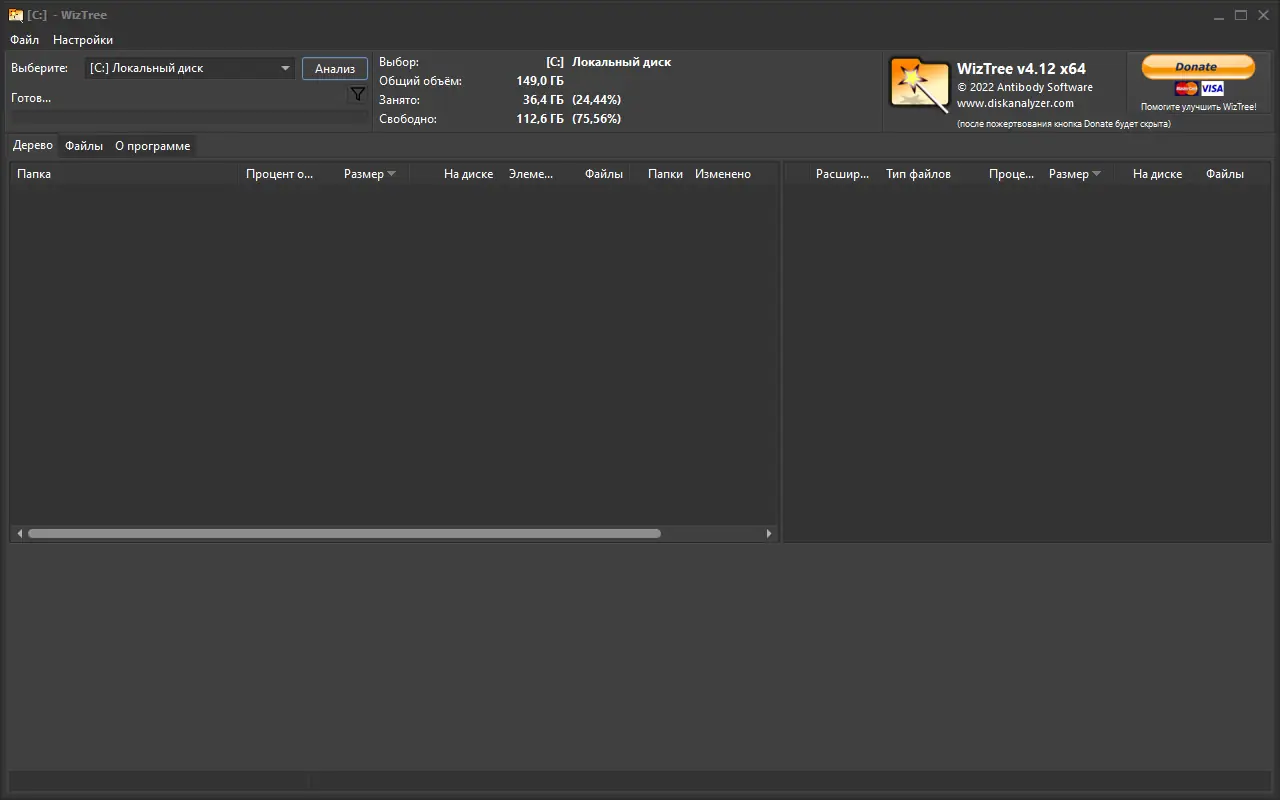Click the 36,4 ГБ used space value
Screen dimensions: 1280x800
click(543, 100)
